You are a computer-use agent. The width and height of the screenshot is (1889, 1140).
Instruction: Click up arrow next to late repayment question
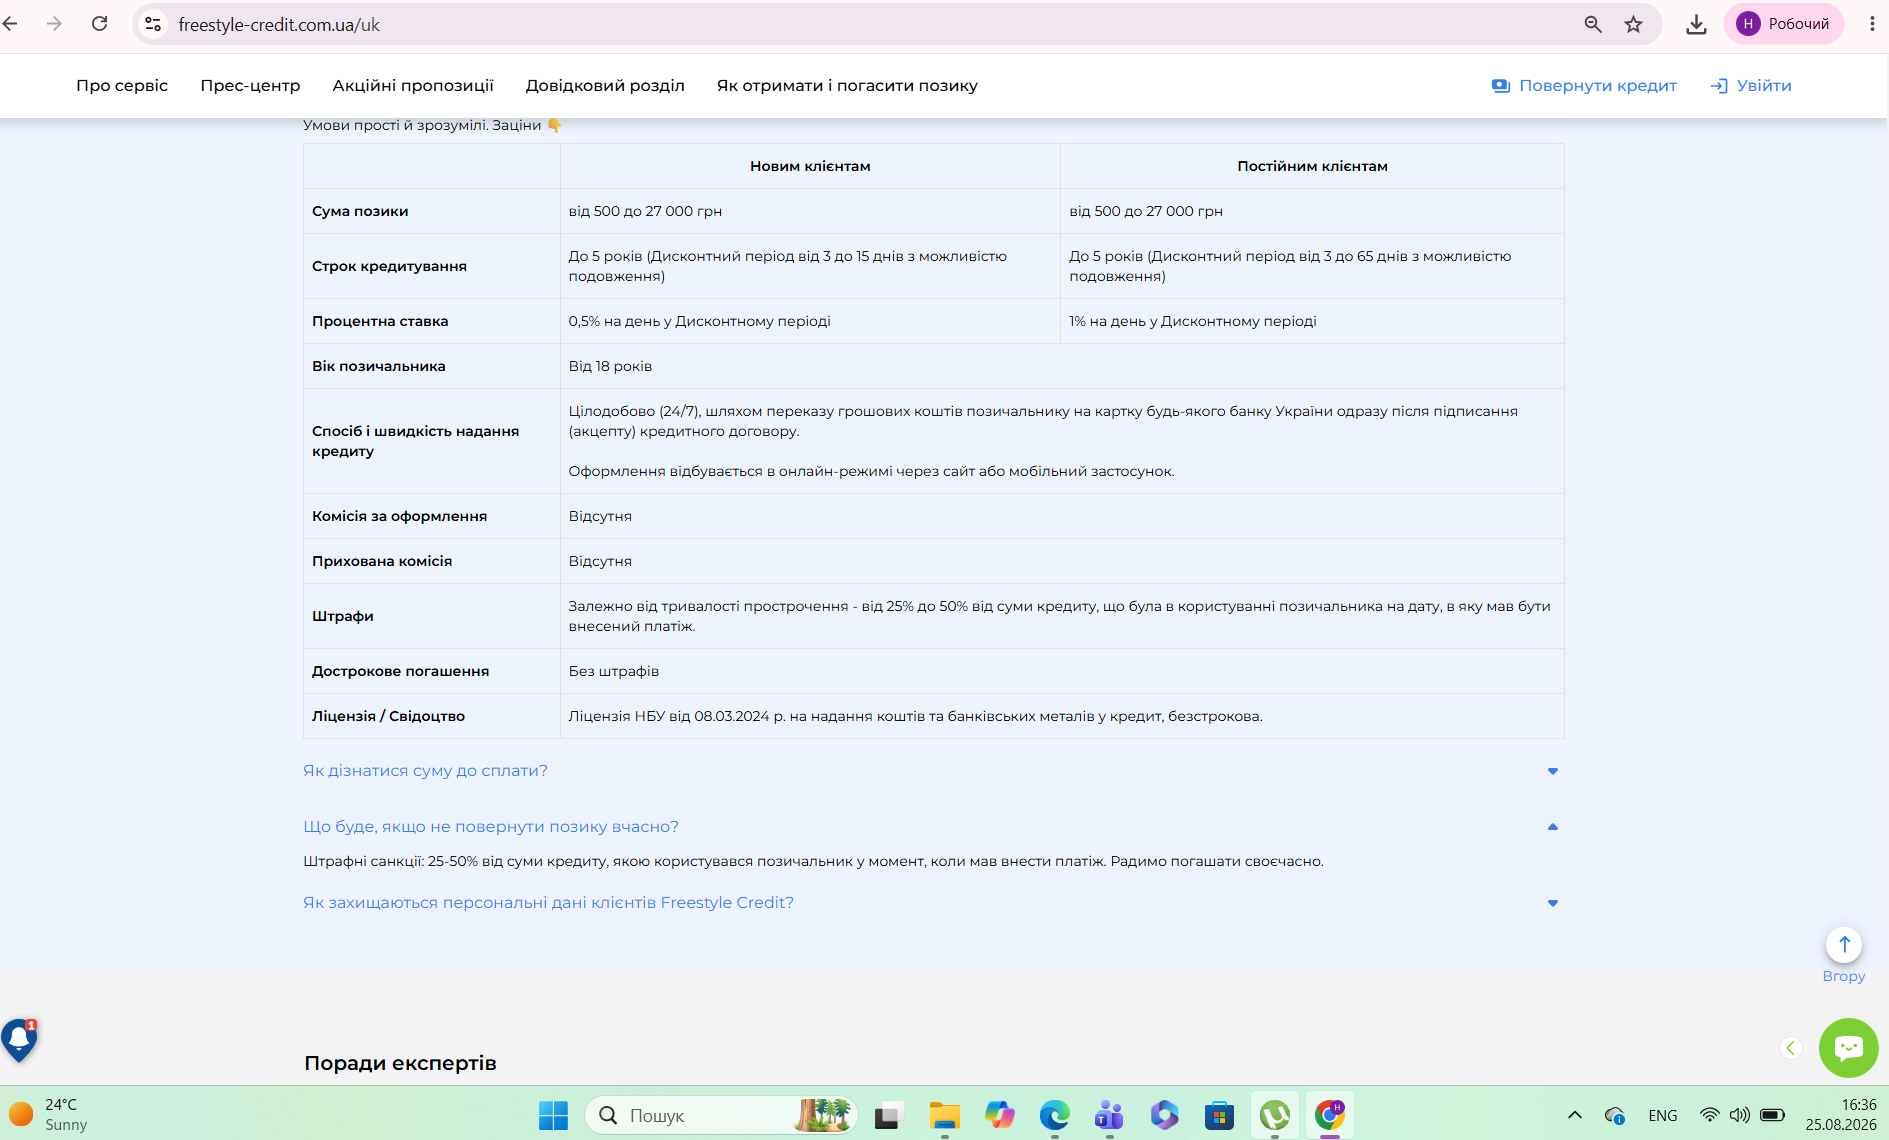point(1553,827)
